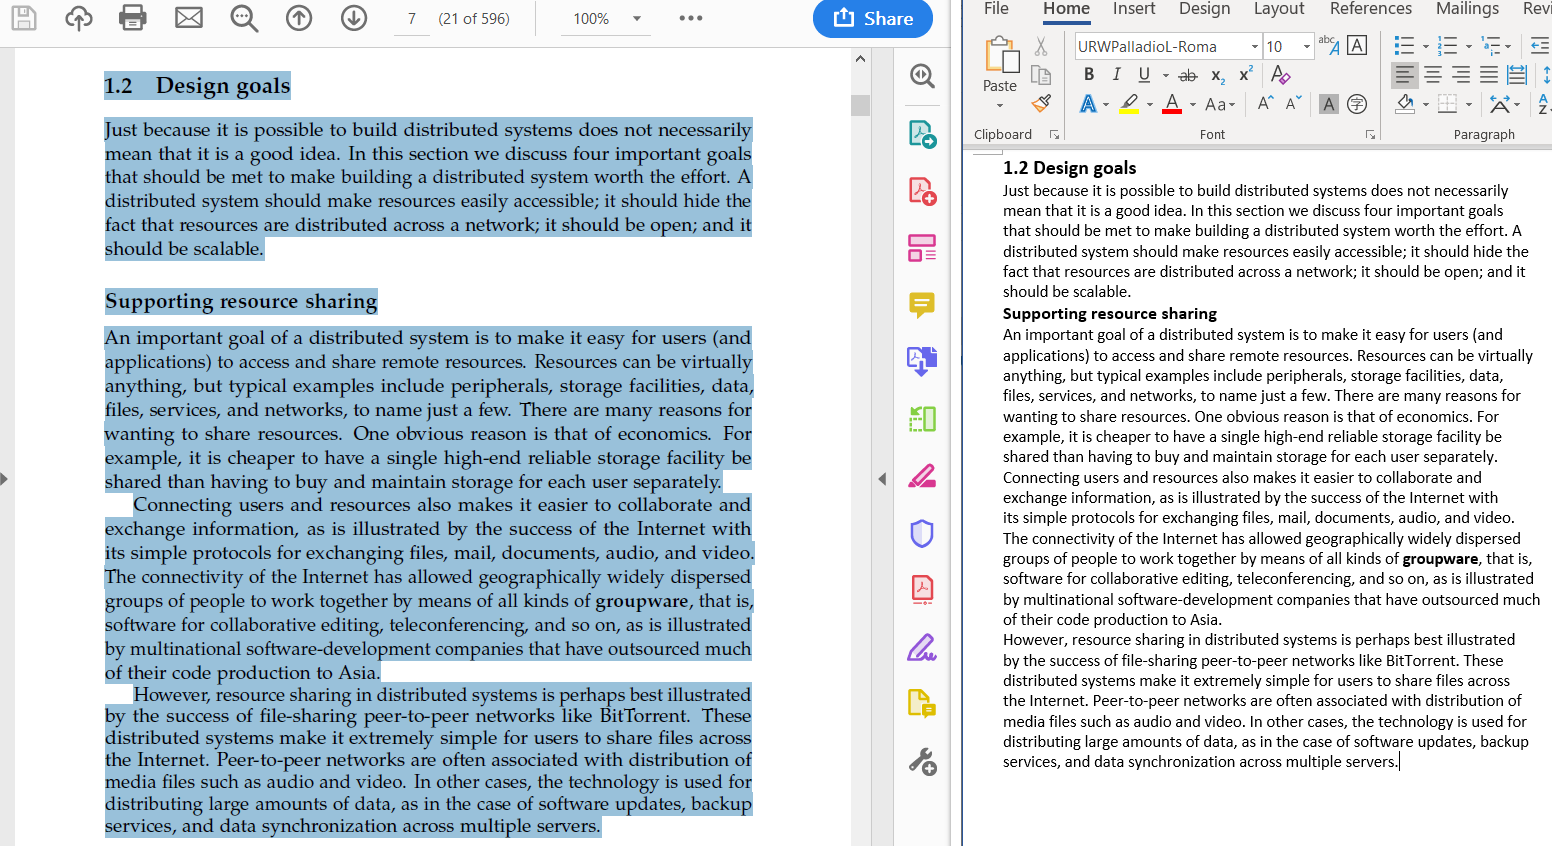The width and height of the screenshot is (1554, 848).
Task: Click the PDF page number field
Action: pos(412,19)
